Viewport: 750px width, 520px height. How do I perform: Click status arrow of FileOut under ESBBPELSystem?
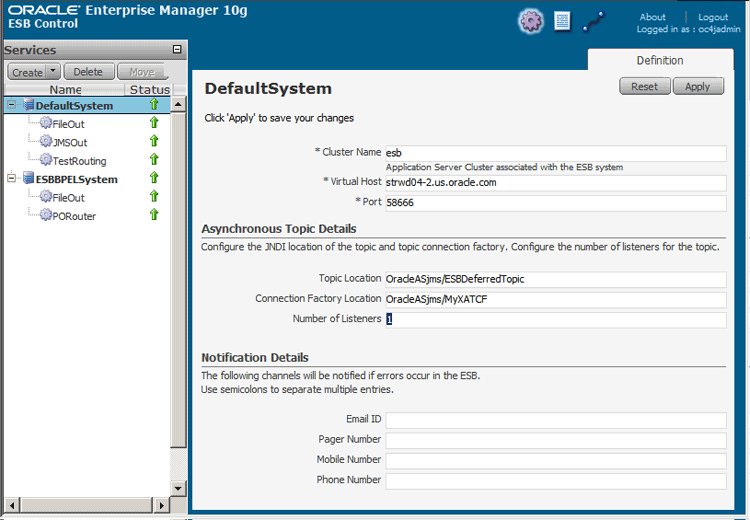(154, 196)
